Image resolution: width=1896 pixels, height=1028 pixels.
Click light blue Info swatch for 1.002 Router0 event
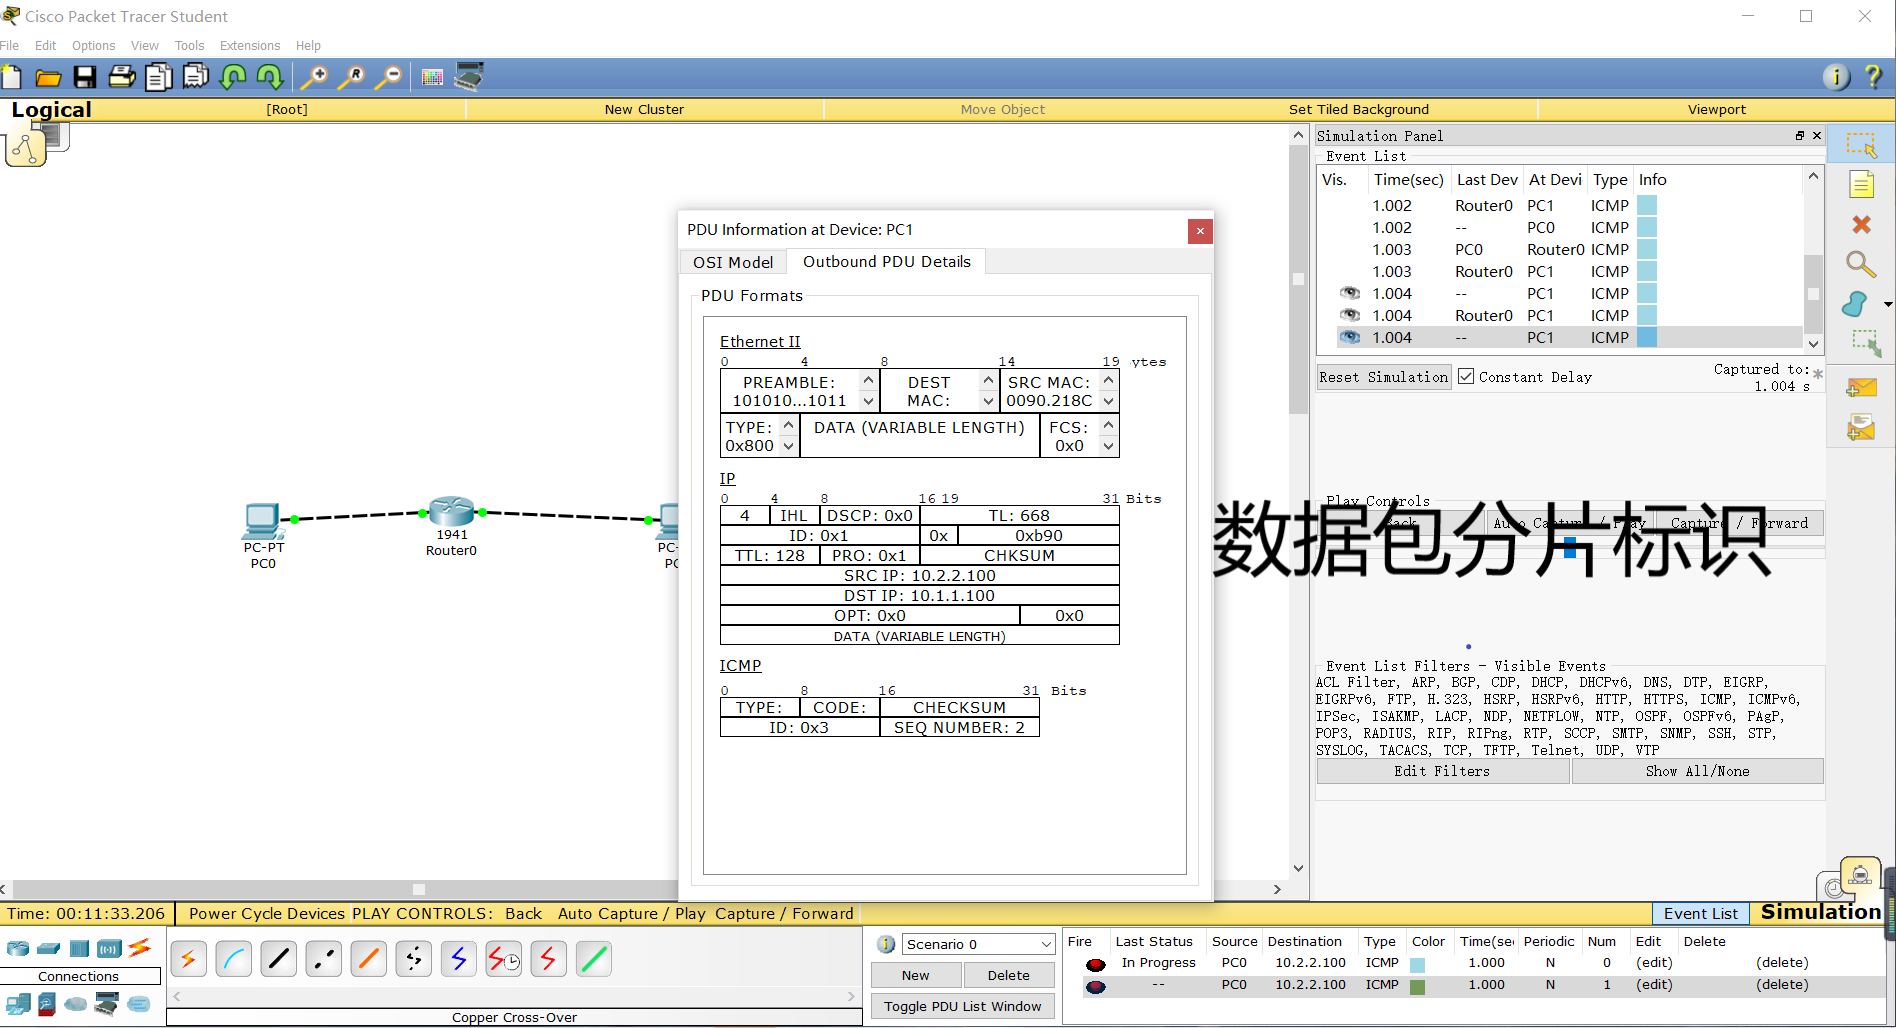click(x=1647, y=205)
